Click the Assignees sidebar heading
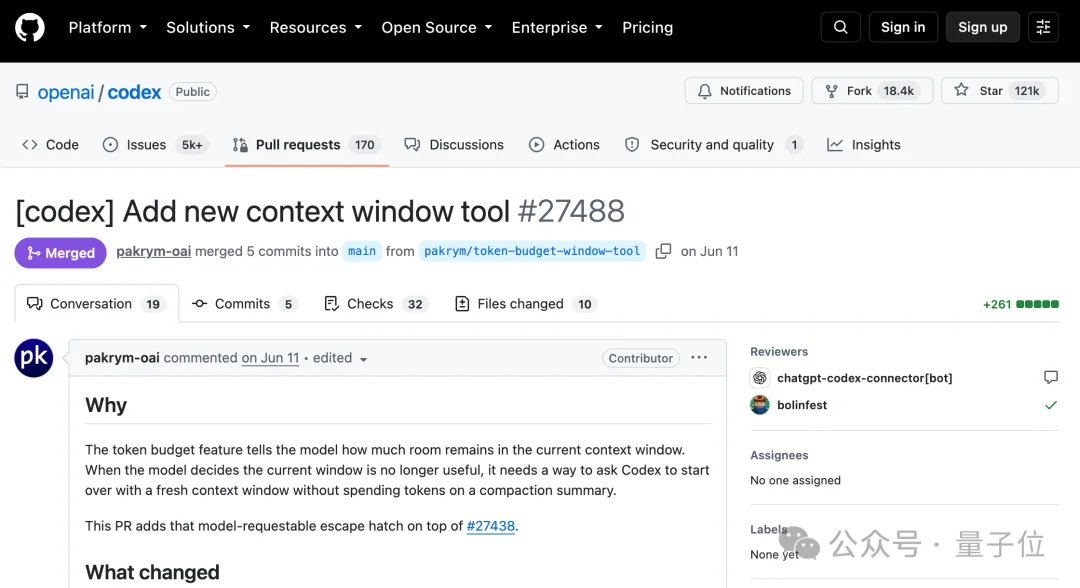Image resolution: width=1080 pixels, height=588 pixels. pyautogui.click(x=779, y=455)
